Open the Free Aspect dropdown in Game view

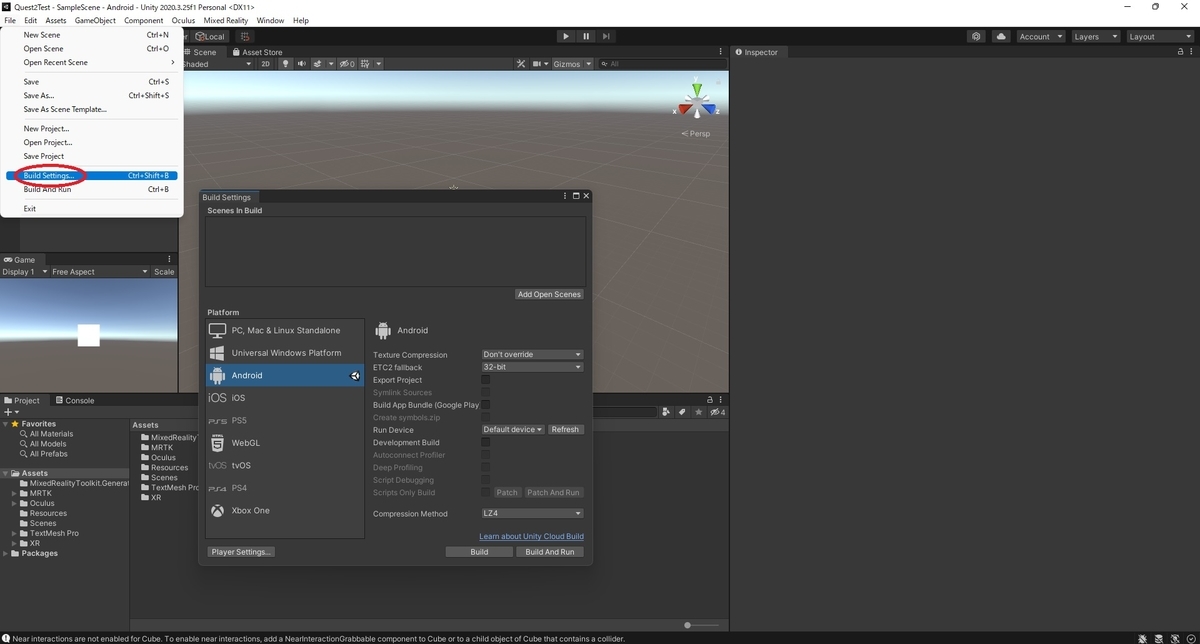click(x=98, y=272)
